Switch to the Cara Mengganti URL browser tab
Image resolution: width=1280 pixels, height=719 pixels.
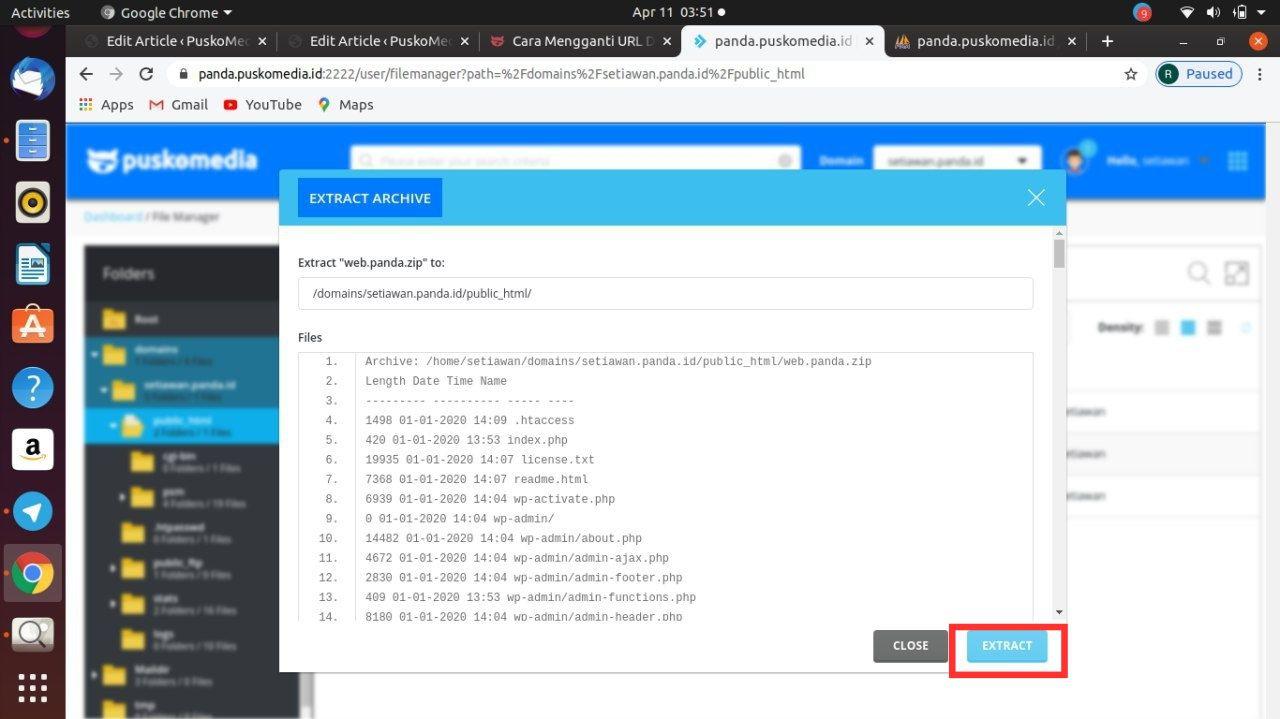pos(575,41)
